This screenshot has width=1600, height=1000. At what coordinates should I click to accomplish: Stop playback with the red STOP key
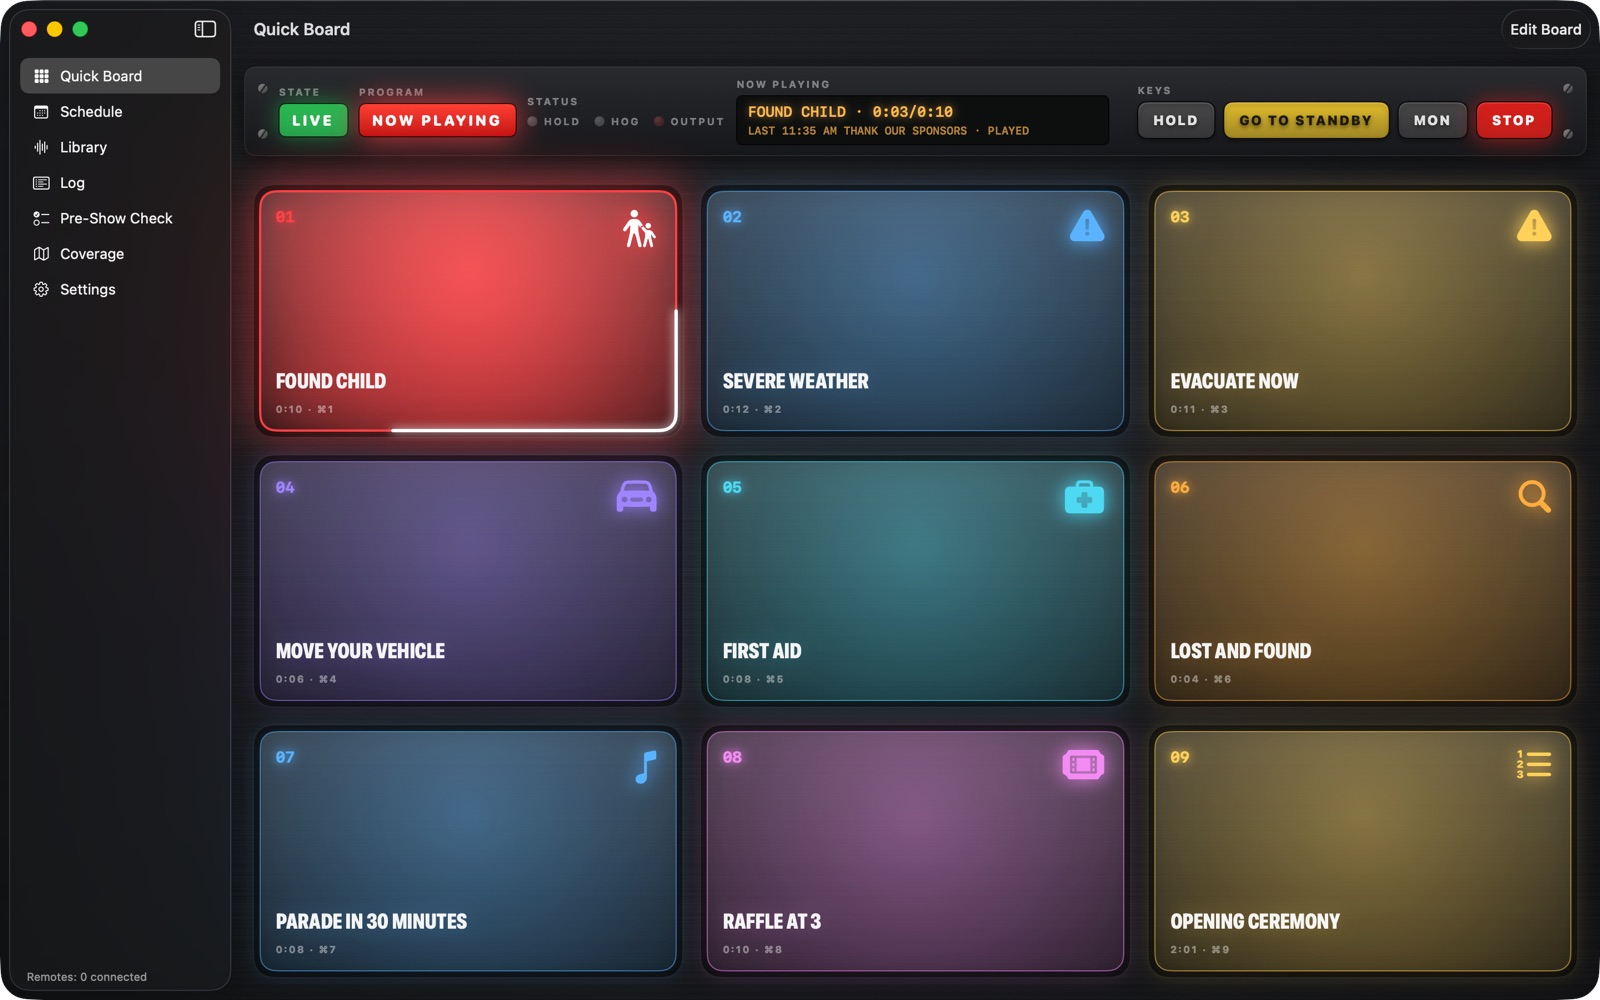coord(1513,120)
